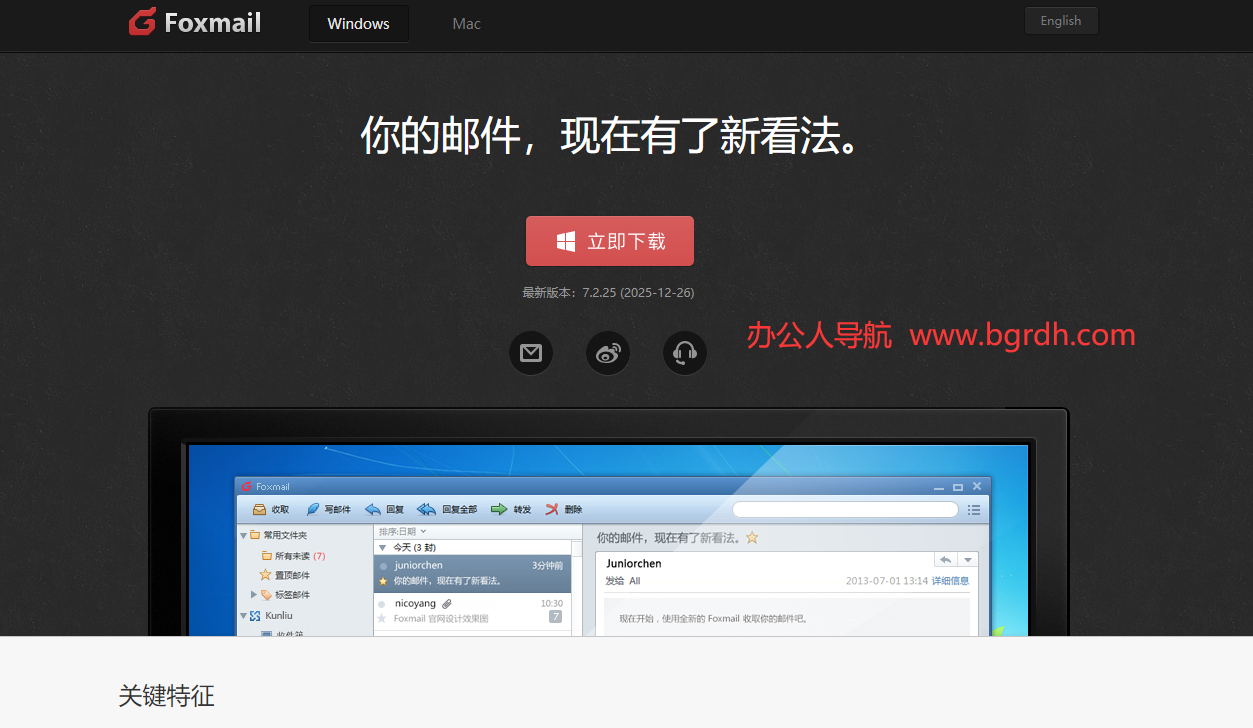The height and width of the screenshot is (728, 1253).
Task: Select the nicoyang email row in preview
Action: point(472,612)
